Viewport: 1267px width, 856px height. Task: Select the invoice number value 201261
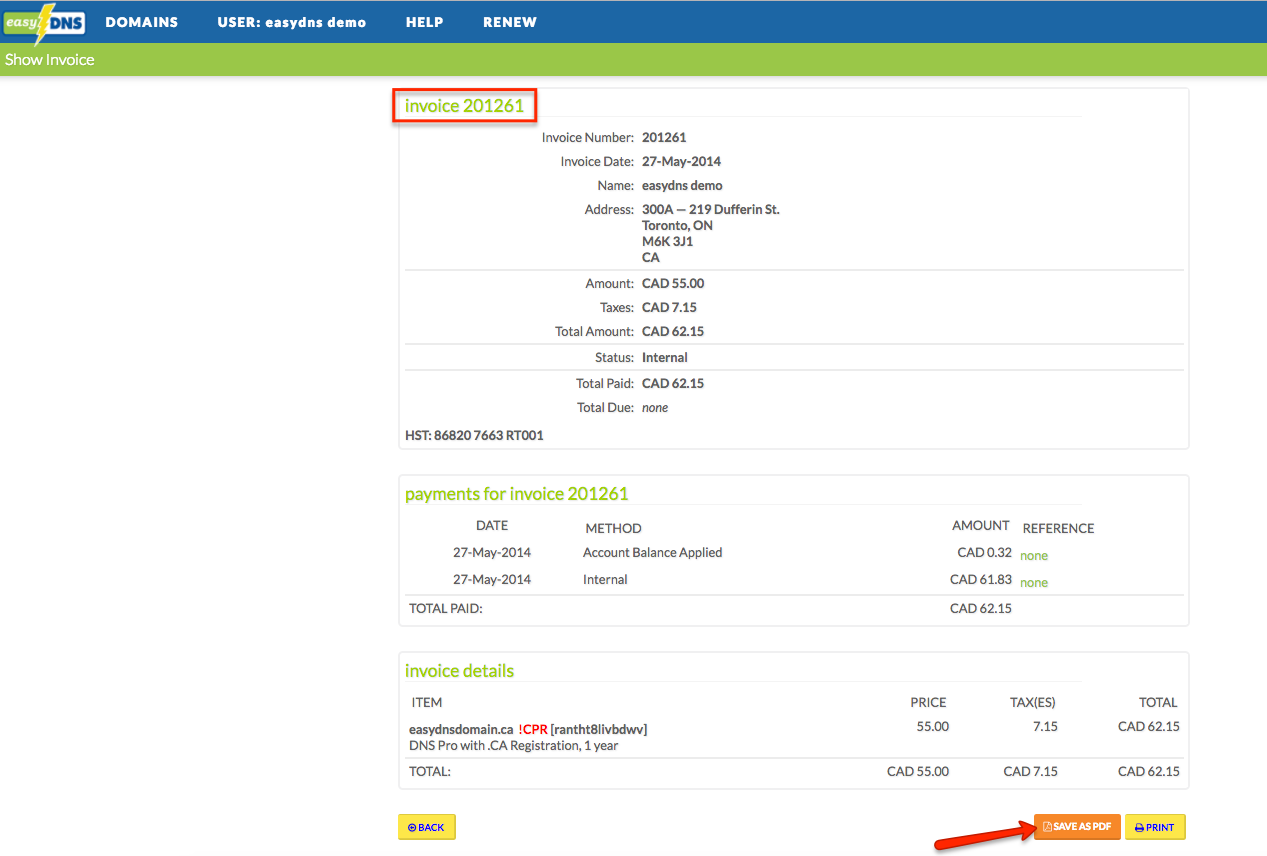point(664,137)
